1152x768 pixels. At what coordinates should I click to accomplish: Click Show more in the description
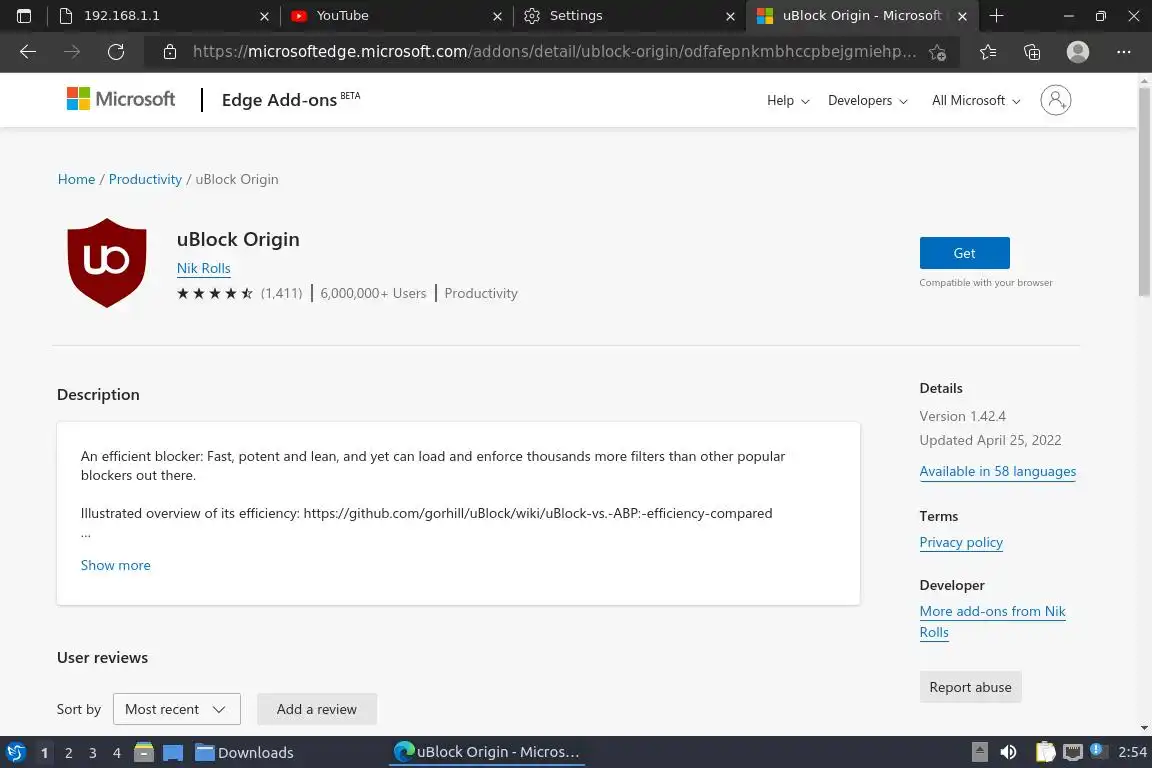[115, 565]
